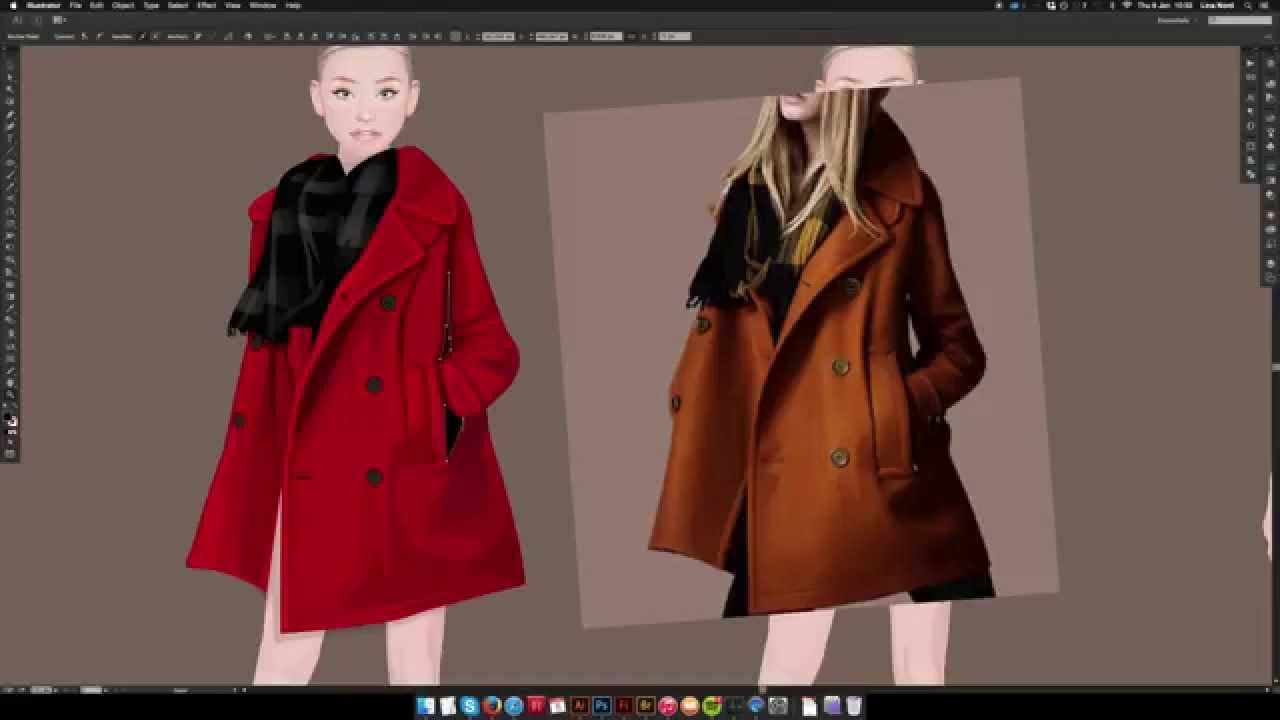Open Adobe Bridge from the Dock
This screenshot has width=1280, height=720.
[646, 706]
